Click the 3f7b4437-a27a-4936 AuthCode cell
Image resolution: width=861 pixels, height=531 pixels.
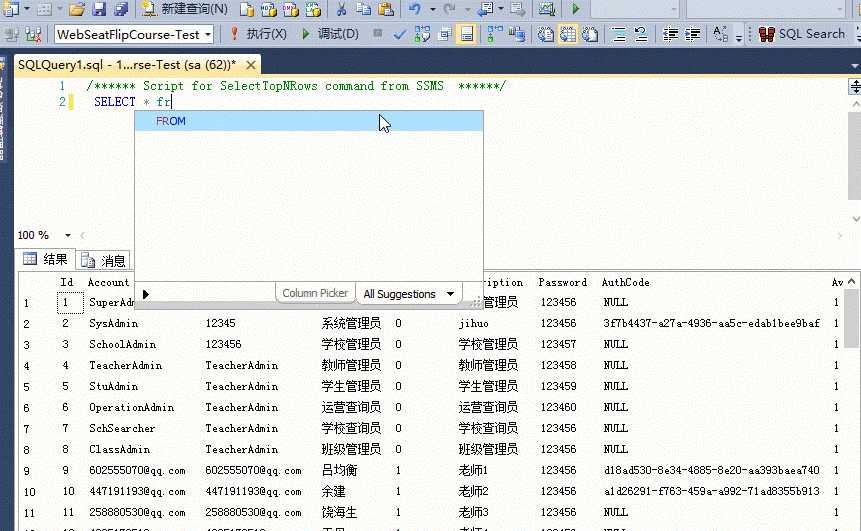tap(711, 323)
